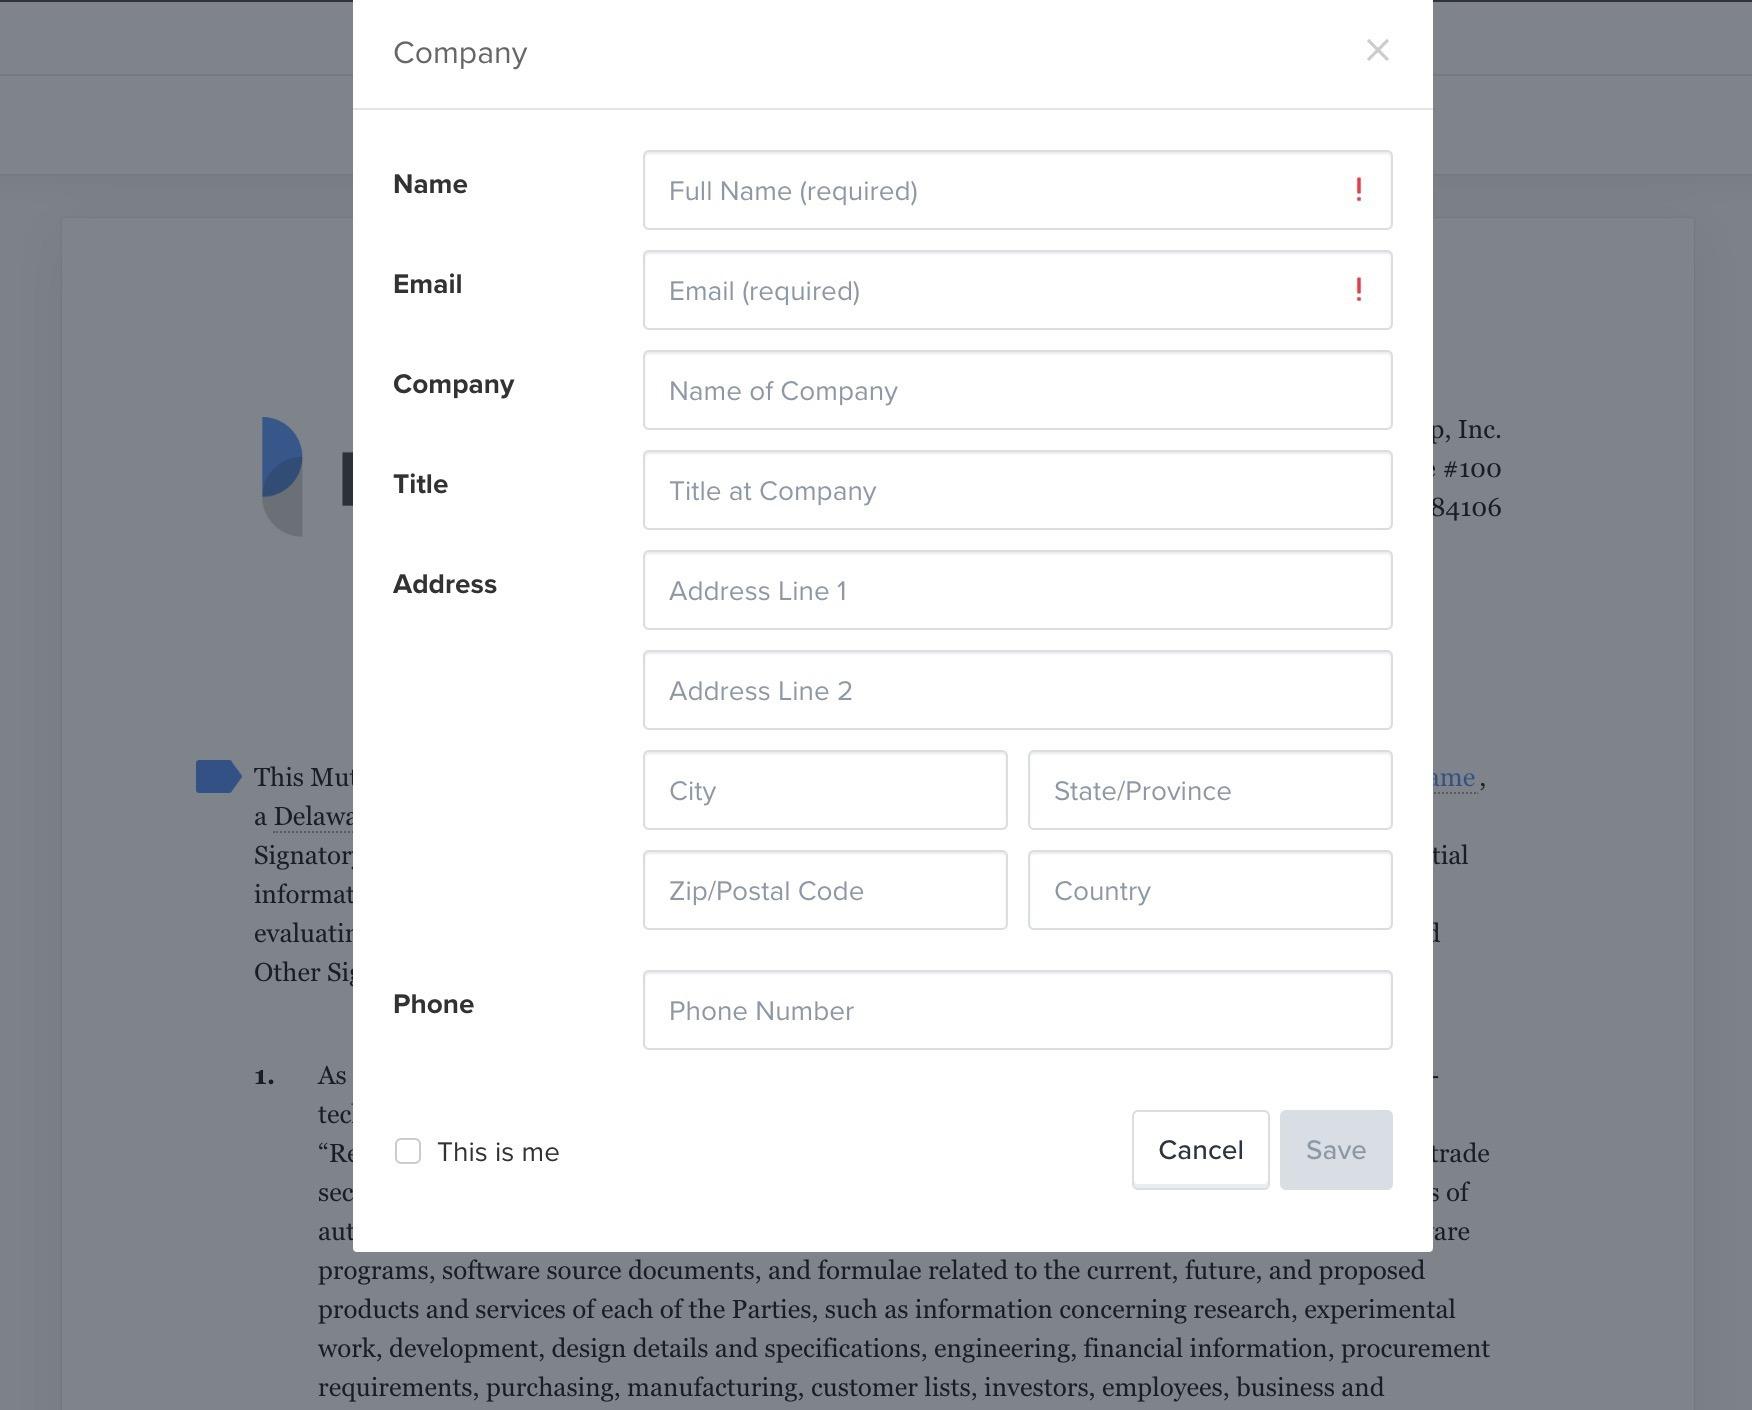
Task: Click the blue tag marker beside the paragraph
Action: tap(218, 776)
